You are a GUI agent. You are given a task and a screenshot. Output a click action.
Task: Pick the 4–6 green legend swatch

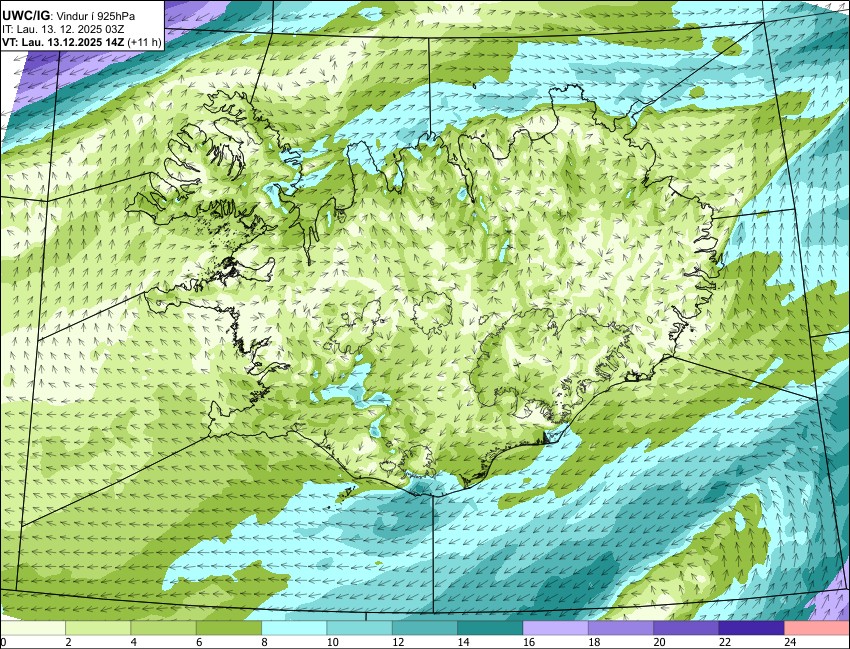pos(163,628)
